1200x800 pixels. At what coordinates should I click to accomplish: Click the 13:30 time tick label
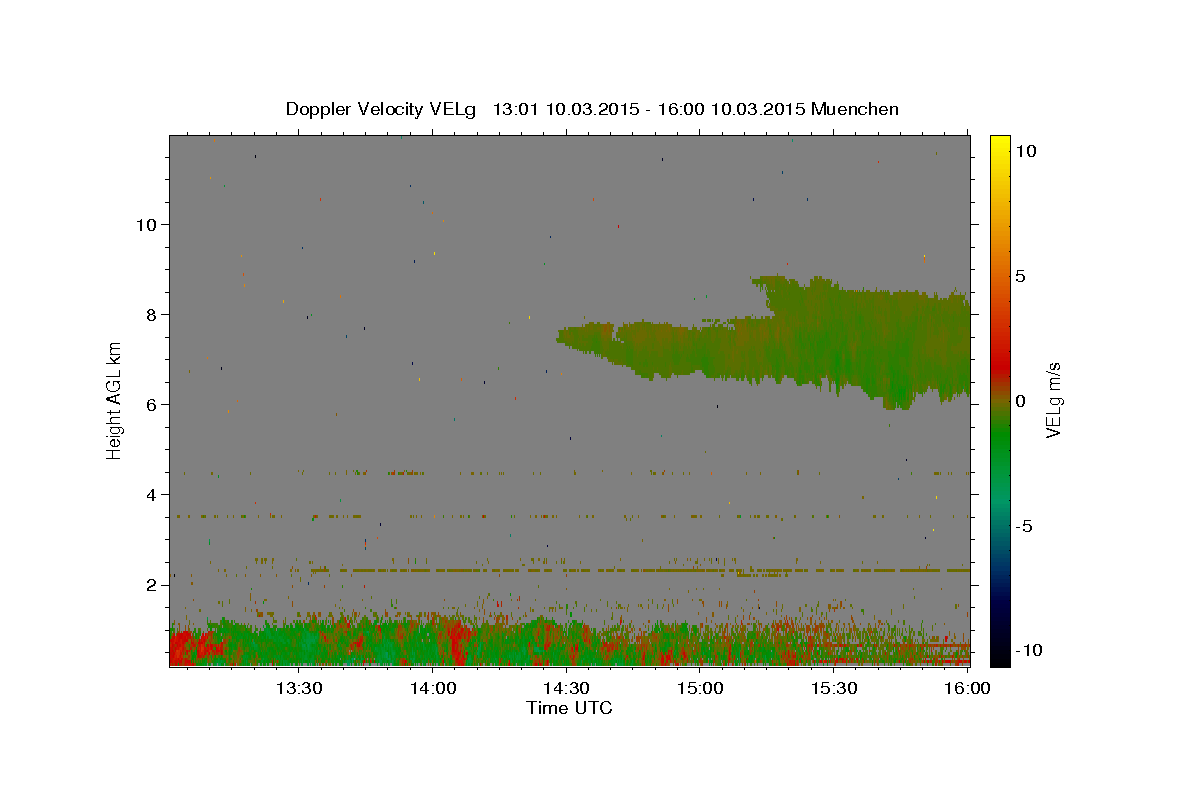click(298, 688)
